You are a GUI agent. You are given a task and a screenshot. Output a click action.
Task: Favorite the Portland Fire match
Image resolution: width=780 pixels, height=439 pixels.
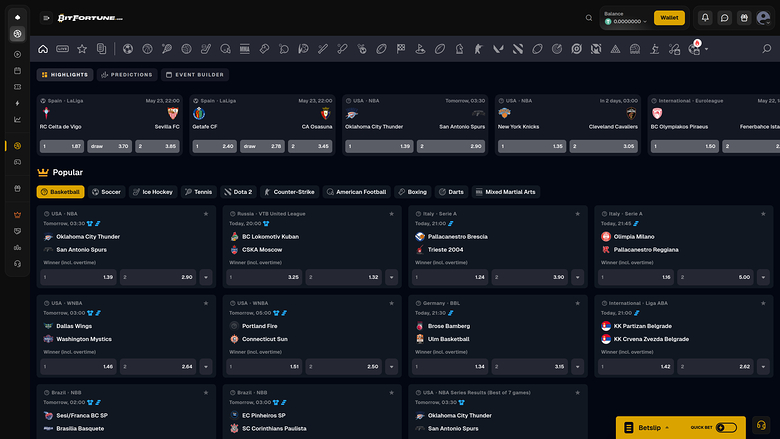[391, 303]
